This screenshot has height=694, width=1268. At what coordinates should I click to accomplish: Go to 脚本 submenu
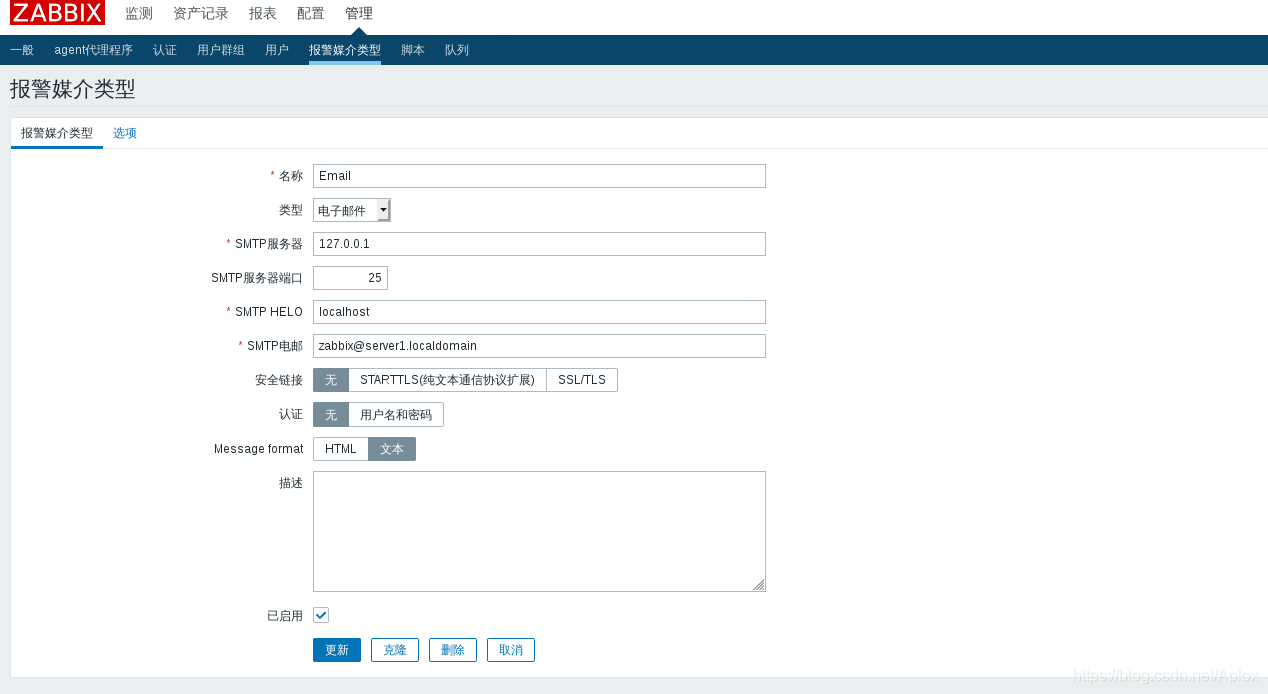point(413,50)
